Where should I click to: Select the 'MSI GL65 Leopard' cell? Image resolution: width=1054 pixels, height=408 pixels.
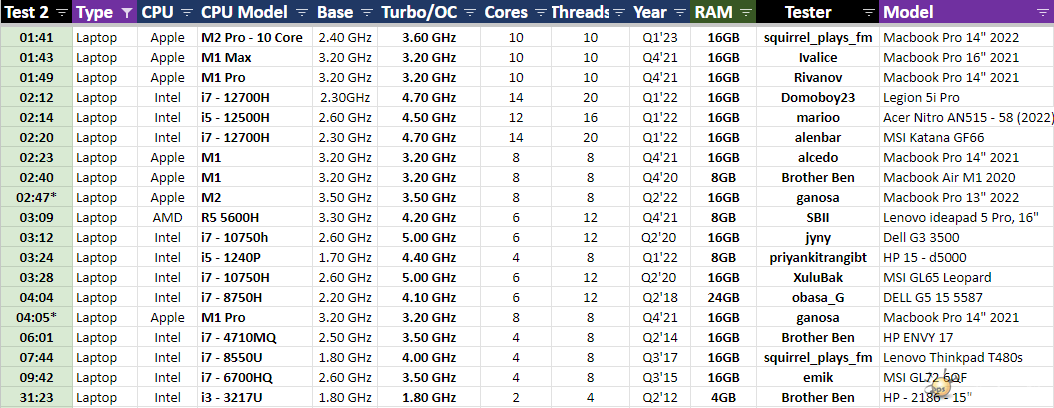pyautogui.click(x=967, y=278)
